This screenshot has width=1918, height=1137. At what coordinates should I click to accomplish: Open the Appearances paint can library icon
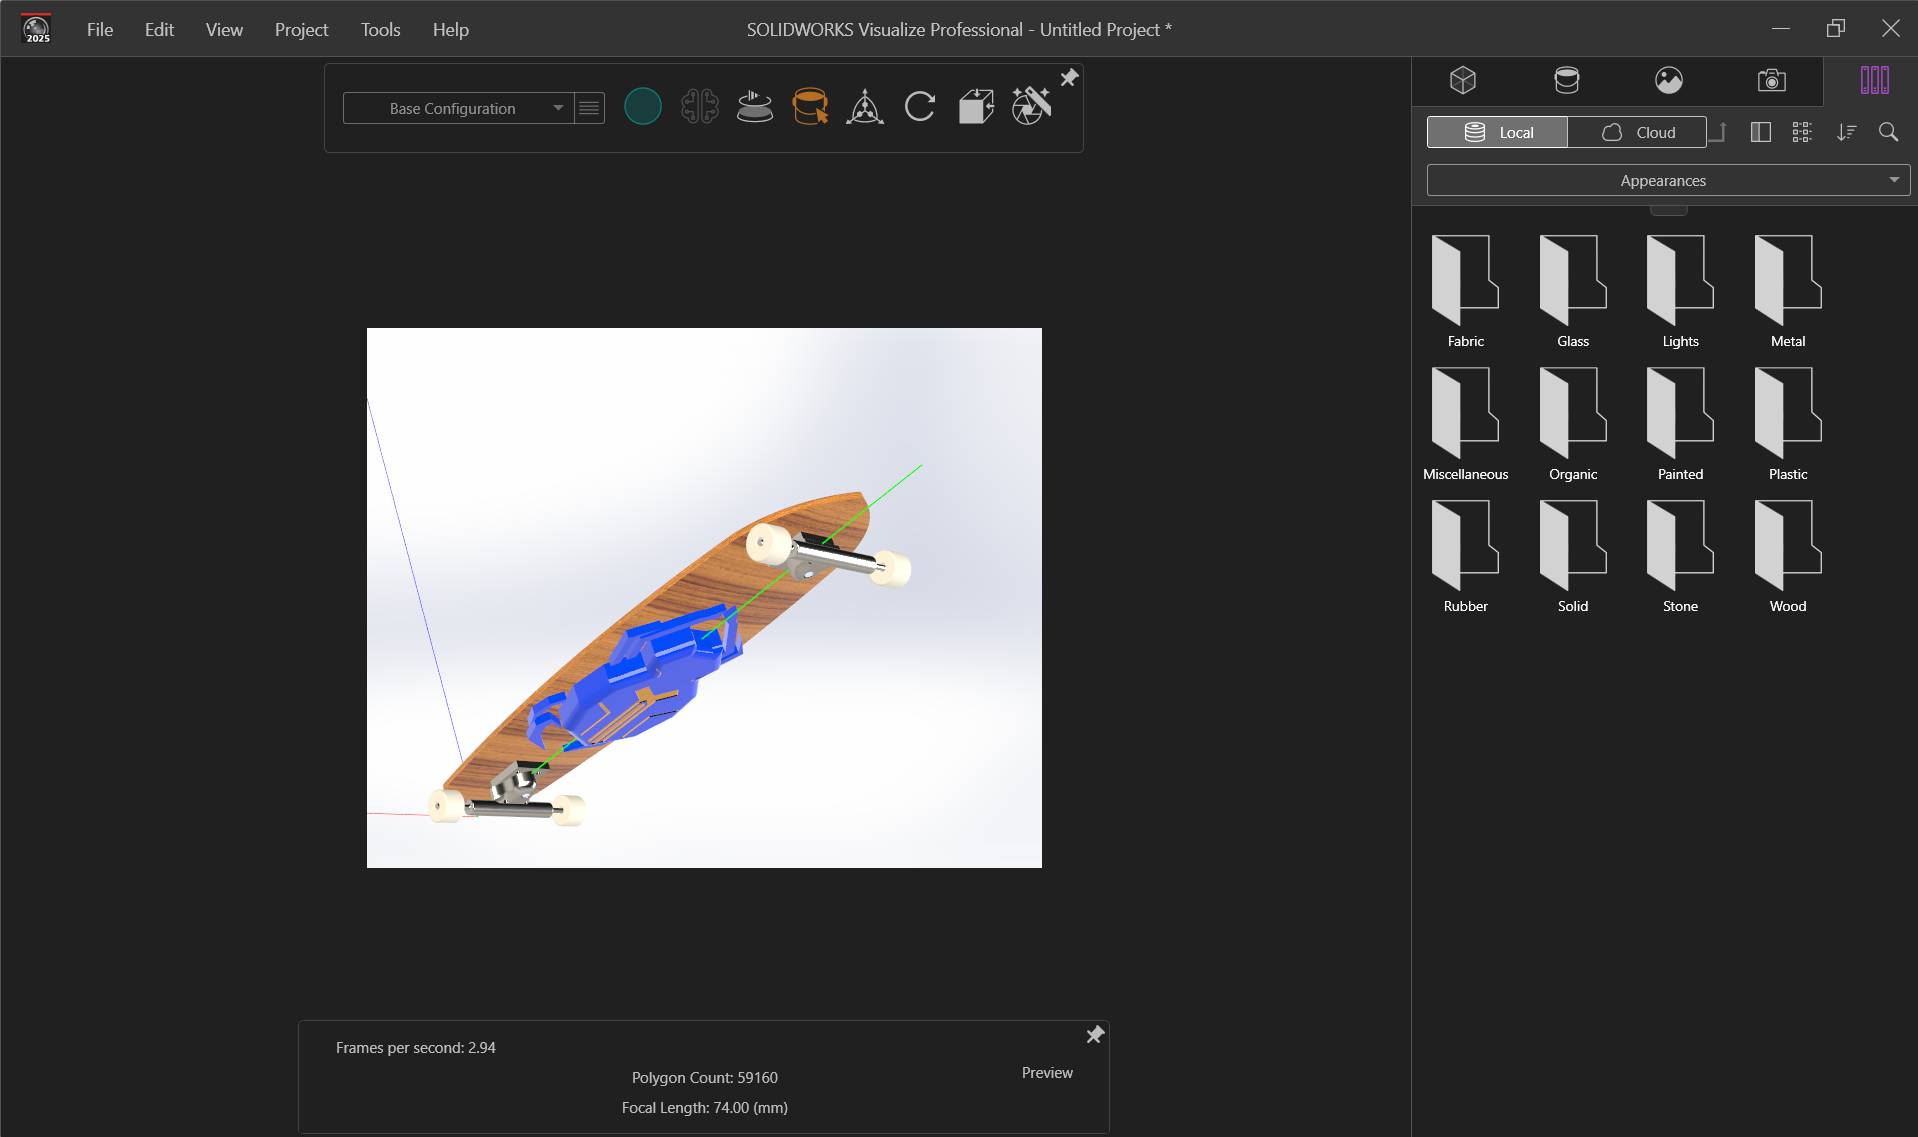[x=1566, y=80]
